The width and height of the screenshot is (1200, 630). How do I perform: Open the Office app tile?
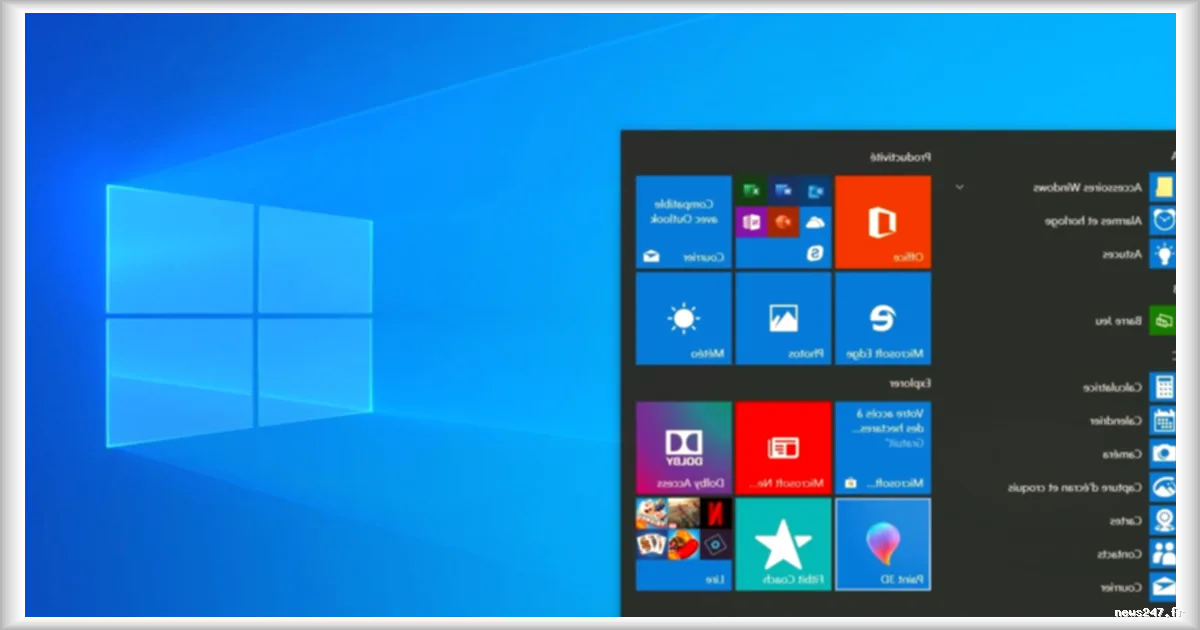(x=884, y=222)
